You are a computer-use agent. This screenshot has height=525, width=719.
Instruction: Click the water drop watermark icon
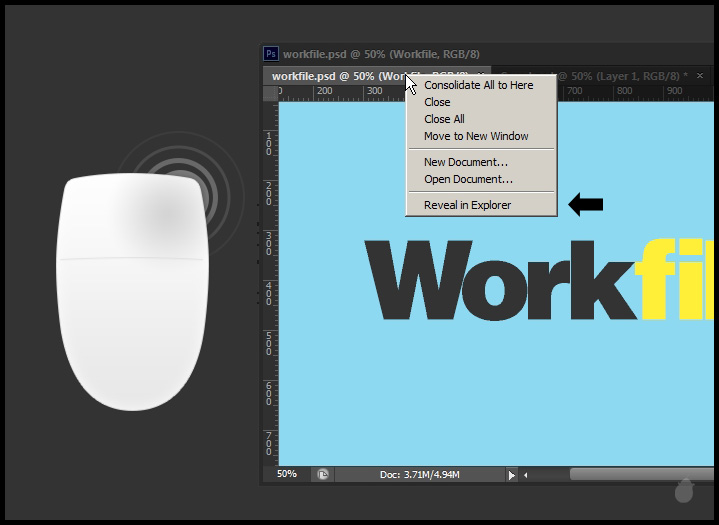click(x=685, y=490)
